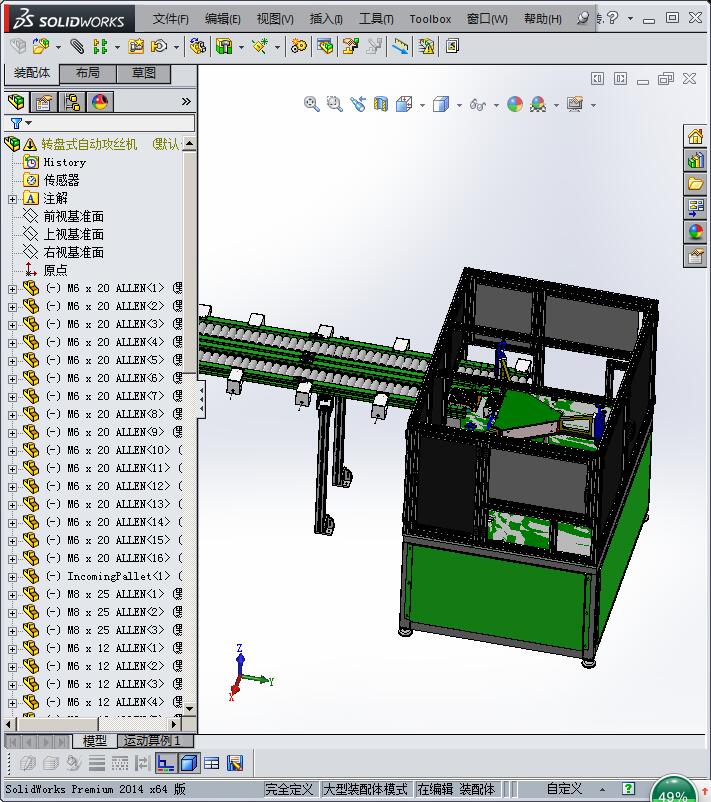Open the 编辑(E) menu
Viewport: 711px width, 802px height.
coord(223,19)
